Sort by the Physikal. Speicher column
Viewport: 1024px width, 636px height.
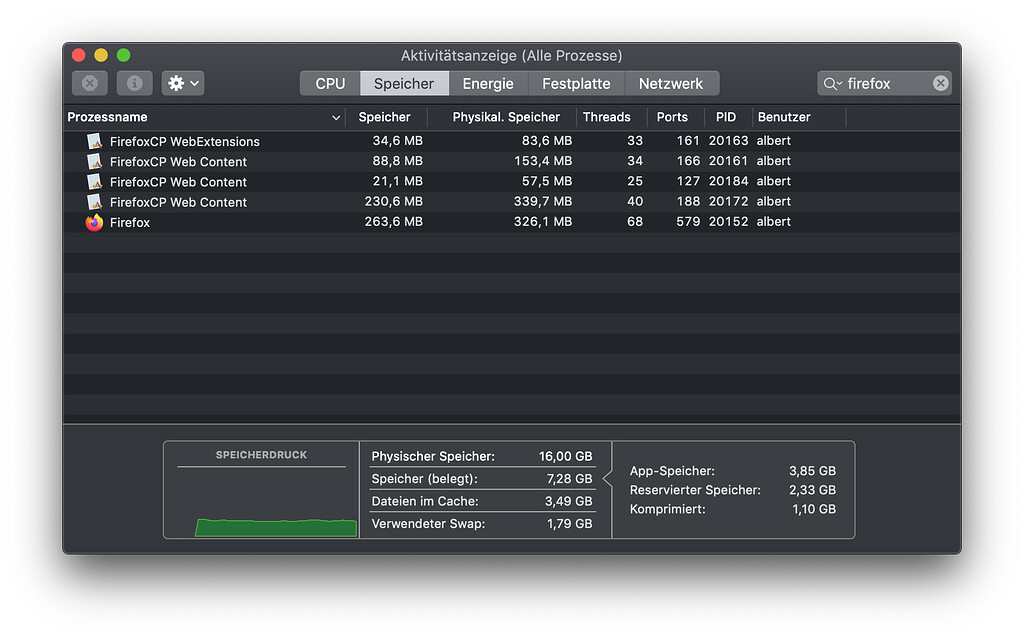pyautogui.click(x=502, y=117)
